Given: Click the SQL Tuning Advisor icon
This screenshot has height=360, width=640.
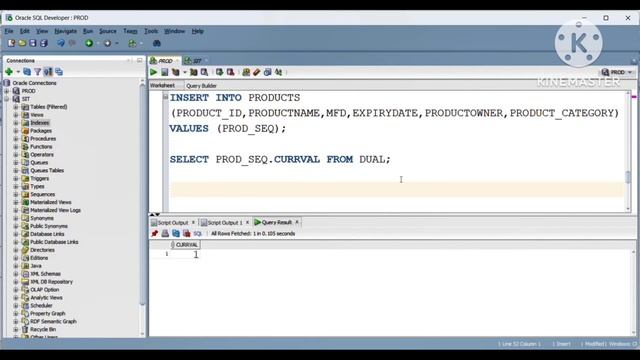Looking at the screenshot, I should point(204,72).
